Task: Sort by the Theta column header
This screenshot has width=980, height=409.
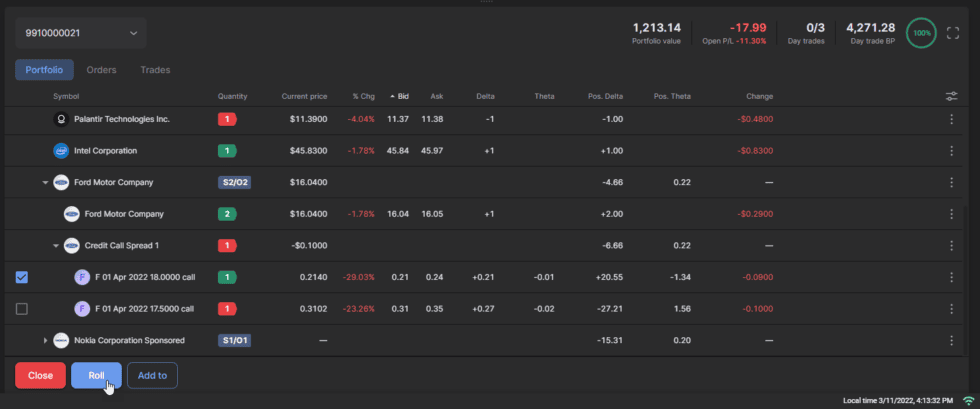Action: click(x=544, y=96)
